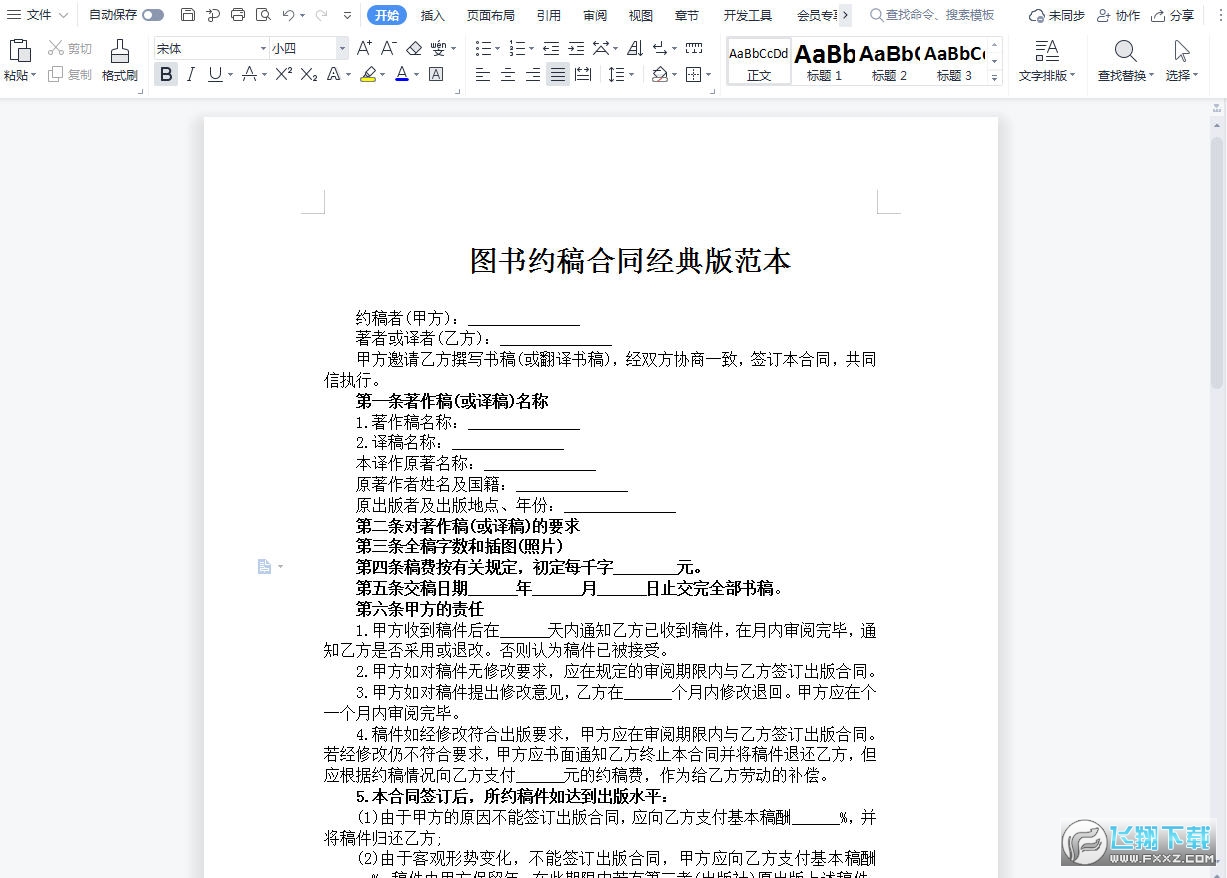Customize quick access toolbar dropdown arrow
Viewport: 1227px width, 878px height.
(347, 15)
